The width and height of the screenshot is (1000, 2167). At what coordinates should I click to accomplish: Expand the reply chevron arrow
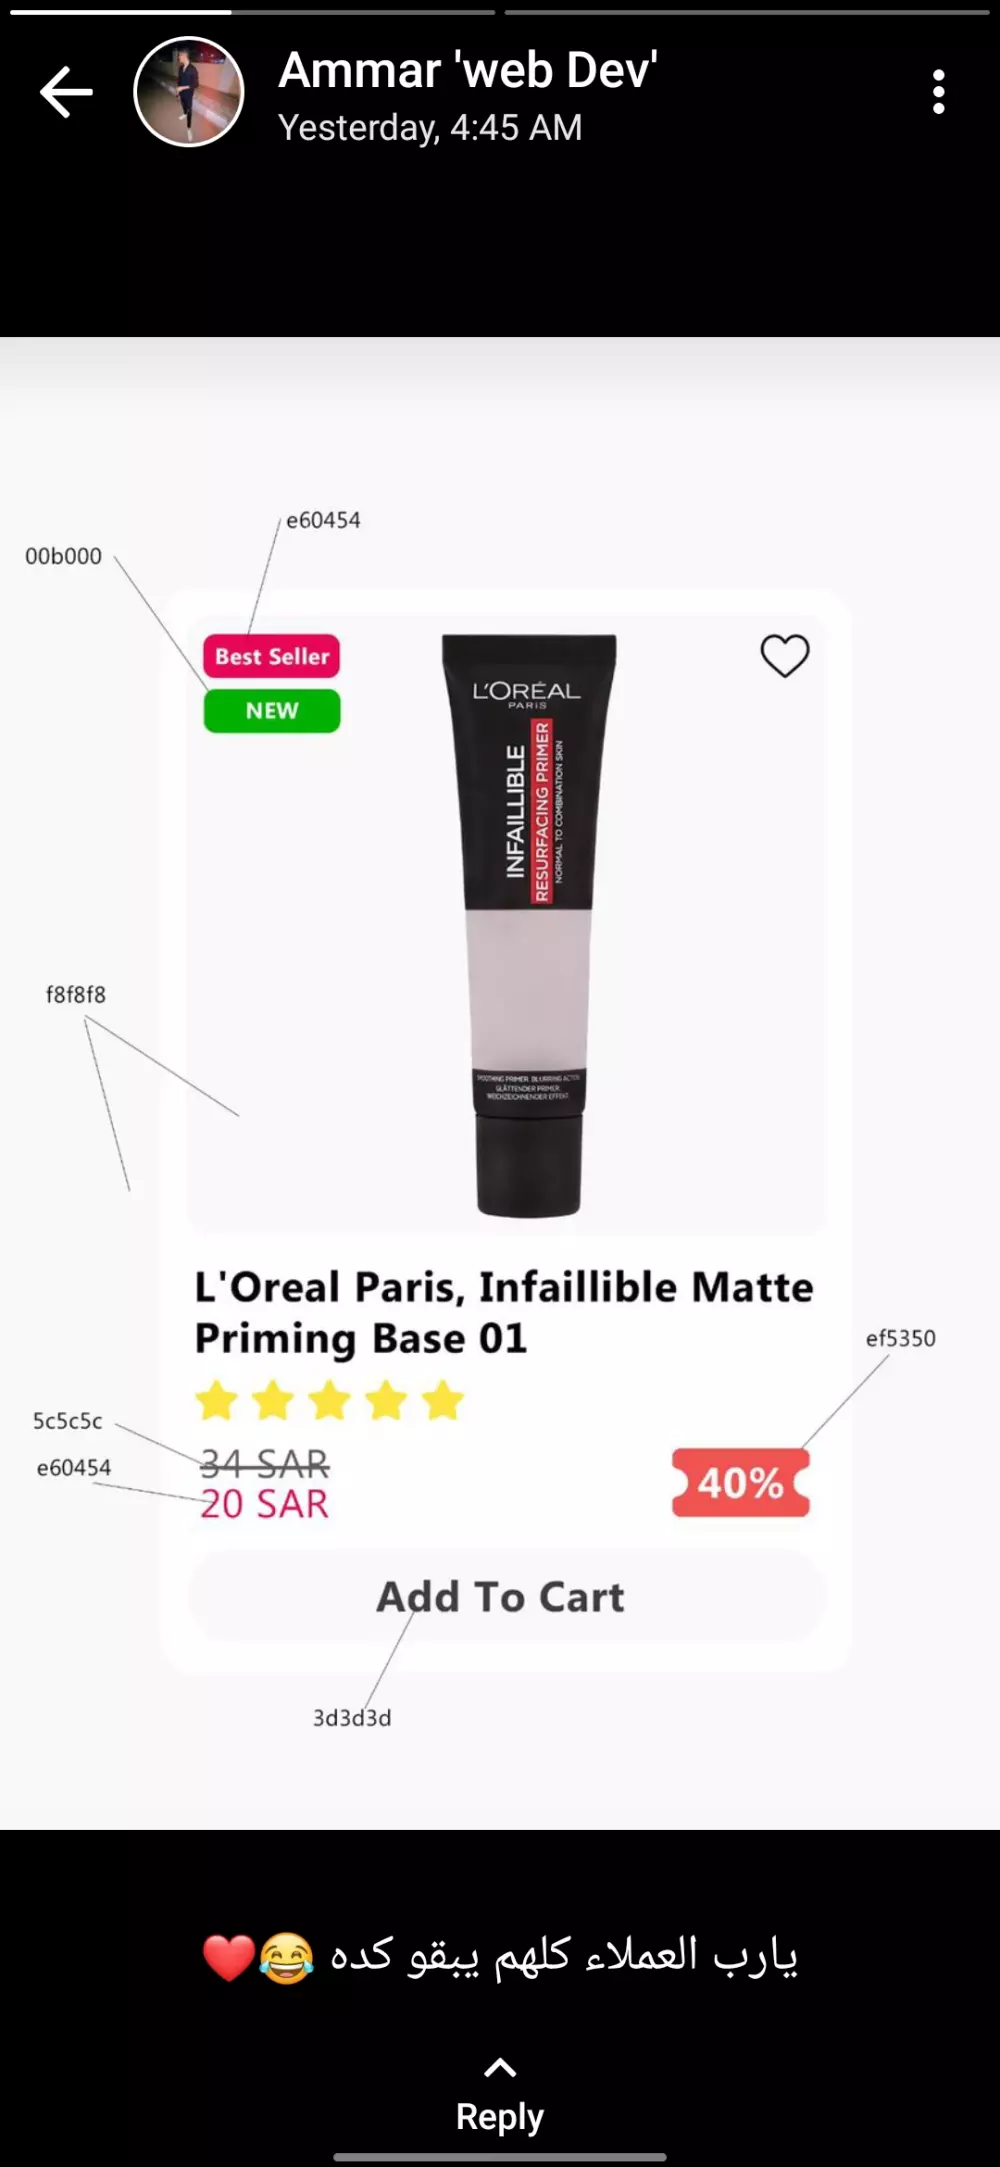500,2067
